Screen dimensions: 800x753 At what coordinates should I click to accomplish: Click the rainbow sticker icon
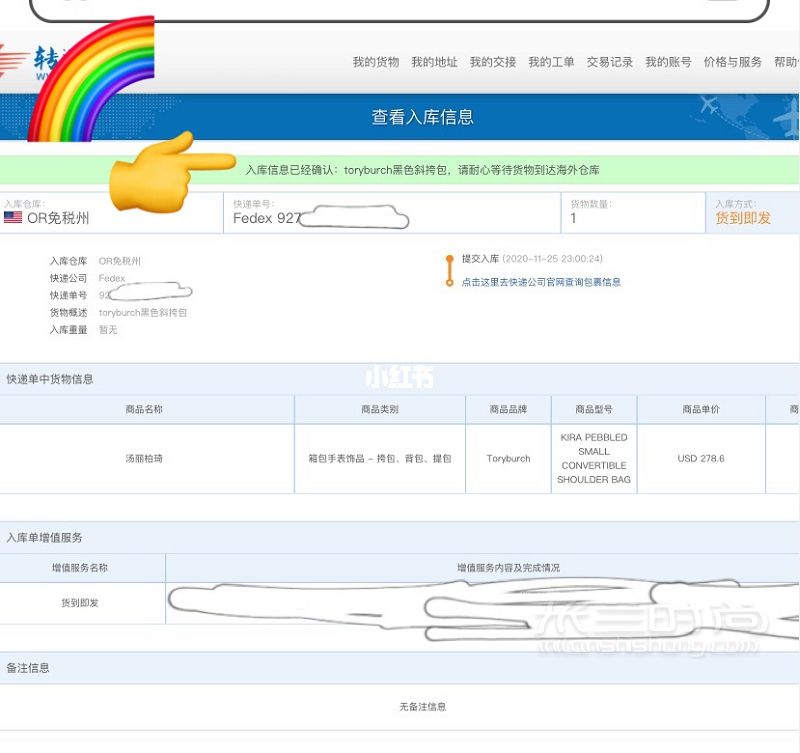(92, 79)
